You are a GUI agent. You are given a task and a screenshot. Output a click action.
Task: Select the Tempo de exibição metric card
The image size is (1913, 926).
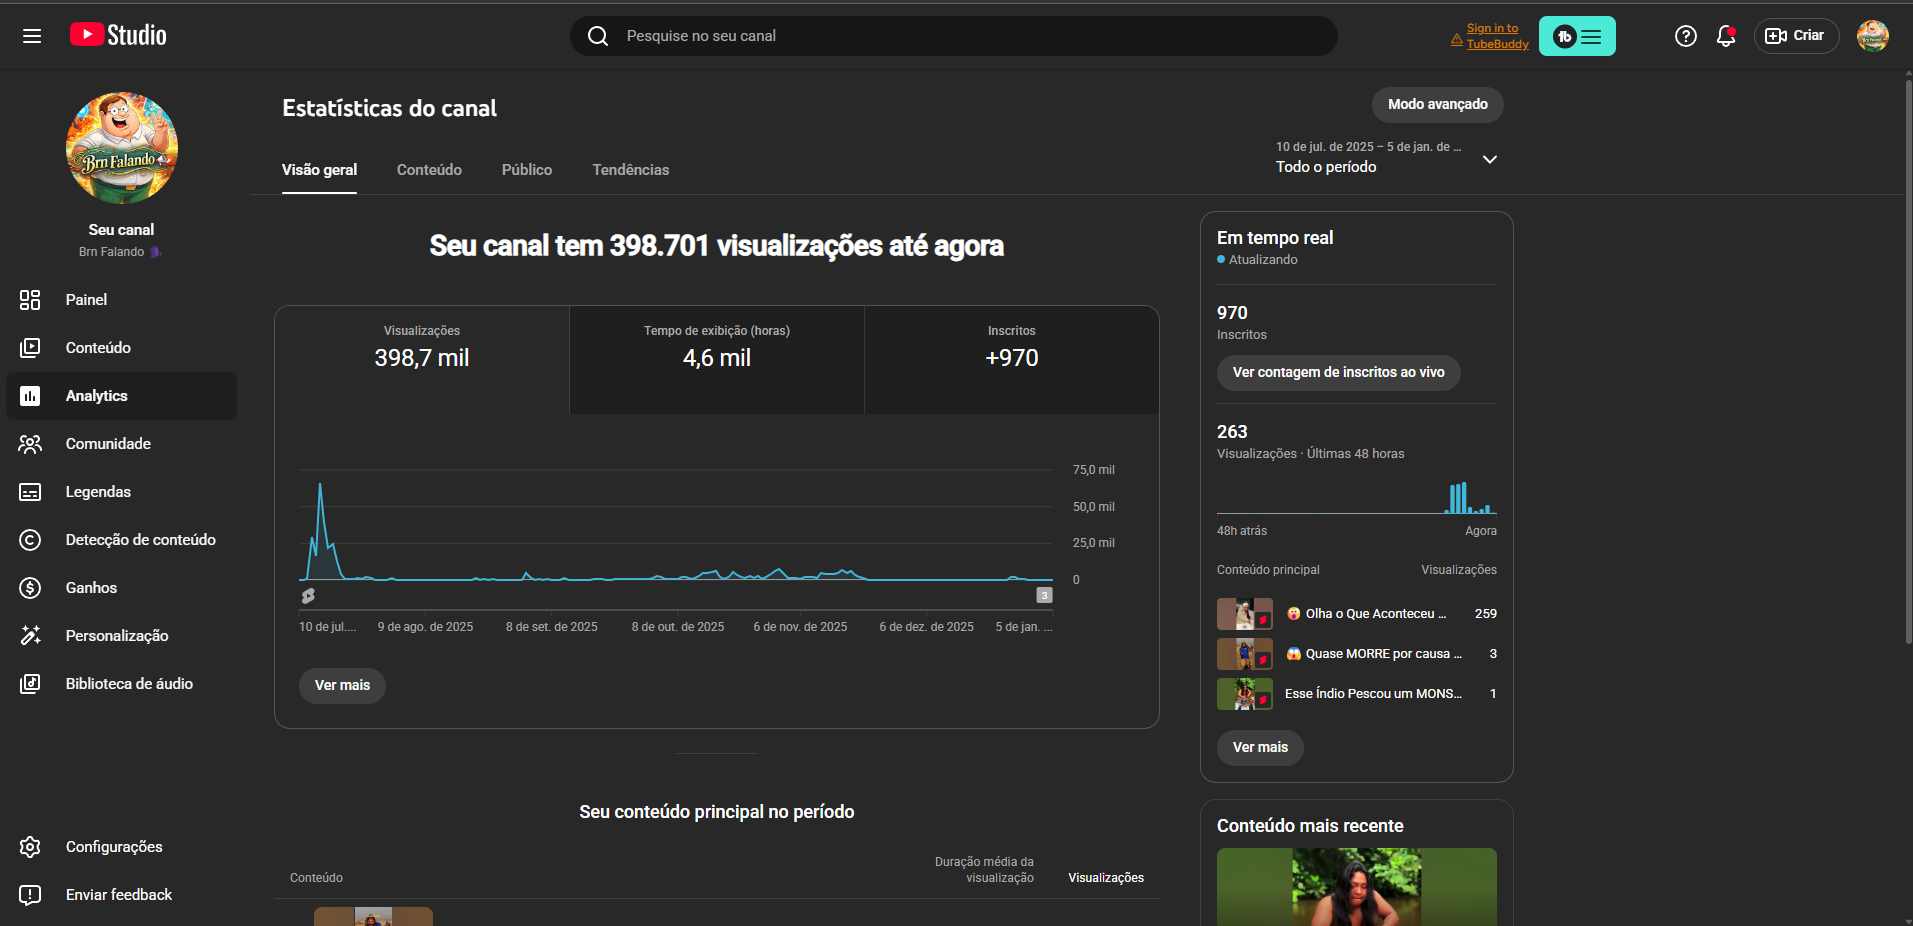pyautogui.click(x=717, y=360)
